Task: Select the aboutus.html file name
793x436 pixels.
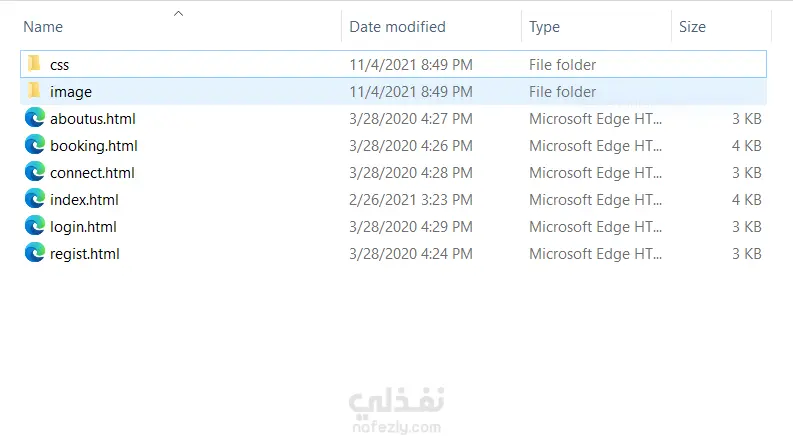Action: click(x=92, y=118)
